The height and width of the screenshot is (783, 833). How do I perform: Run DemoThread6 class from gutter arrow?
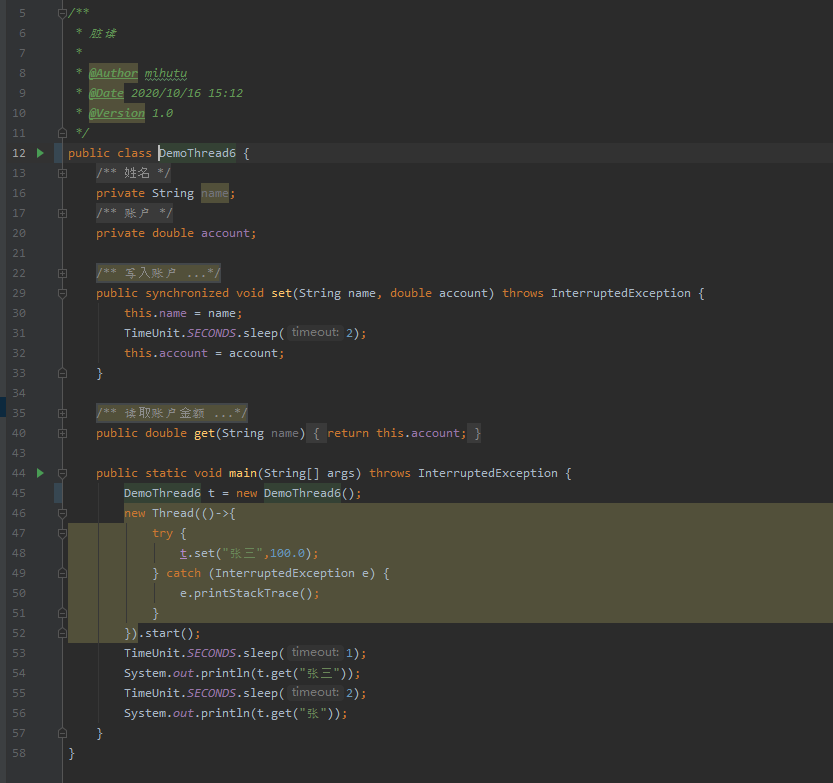point(40,153)
